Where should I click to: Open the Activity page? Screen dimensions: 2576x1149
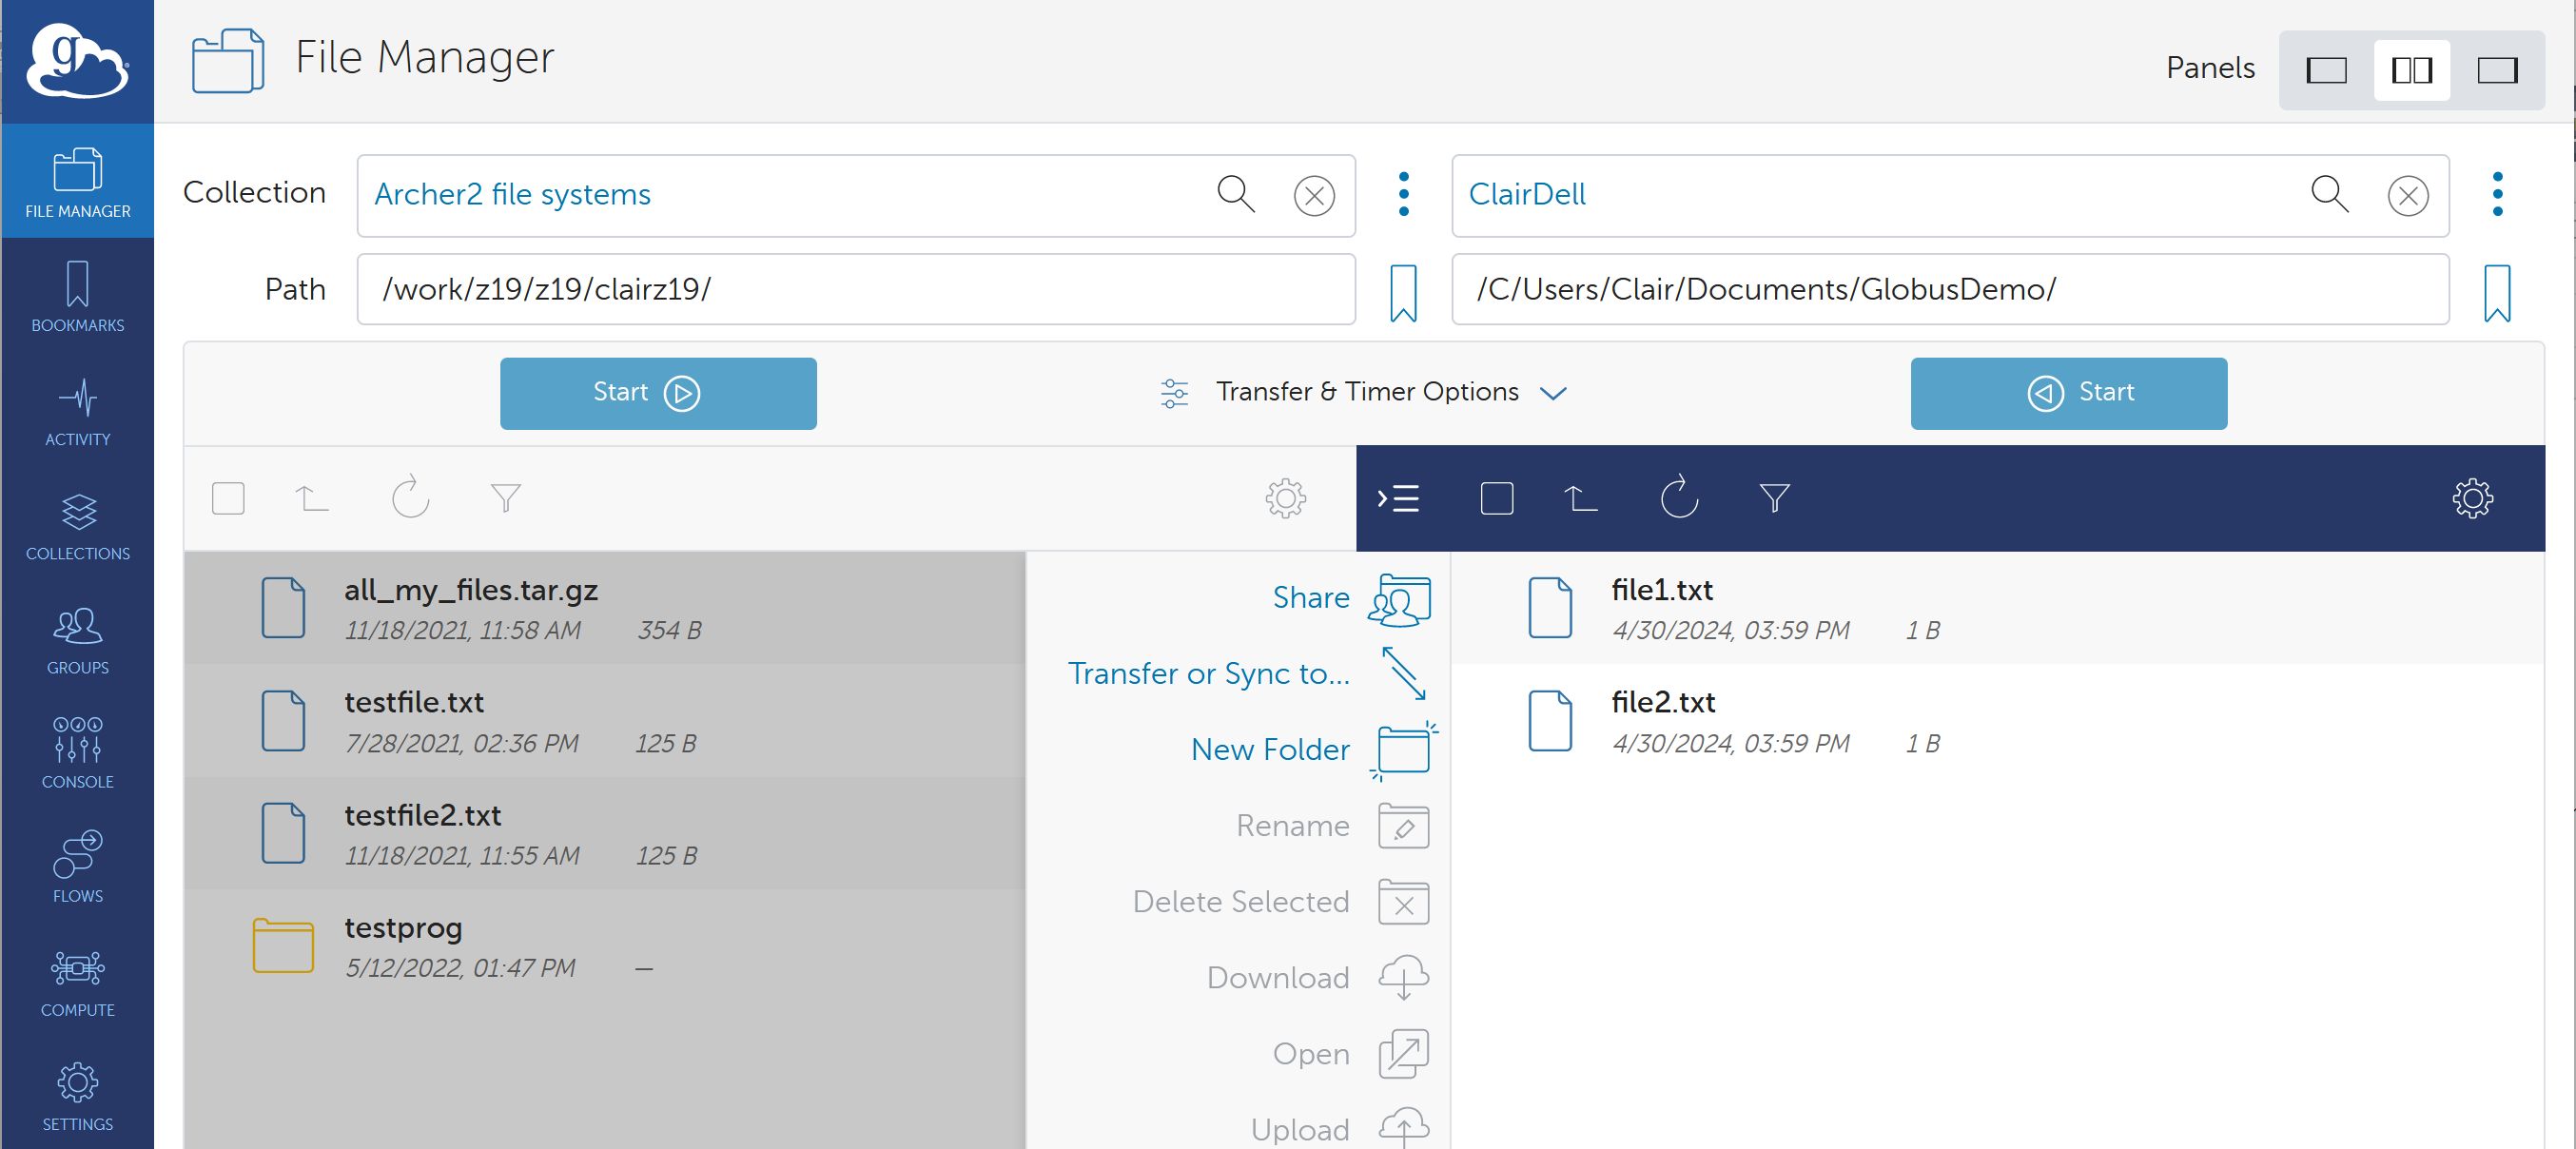77,410
